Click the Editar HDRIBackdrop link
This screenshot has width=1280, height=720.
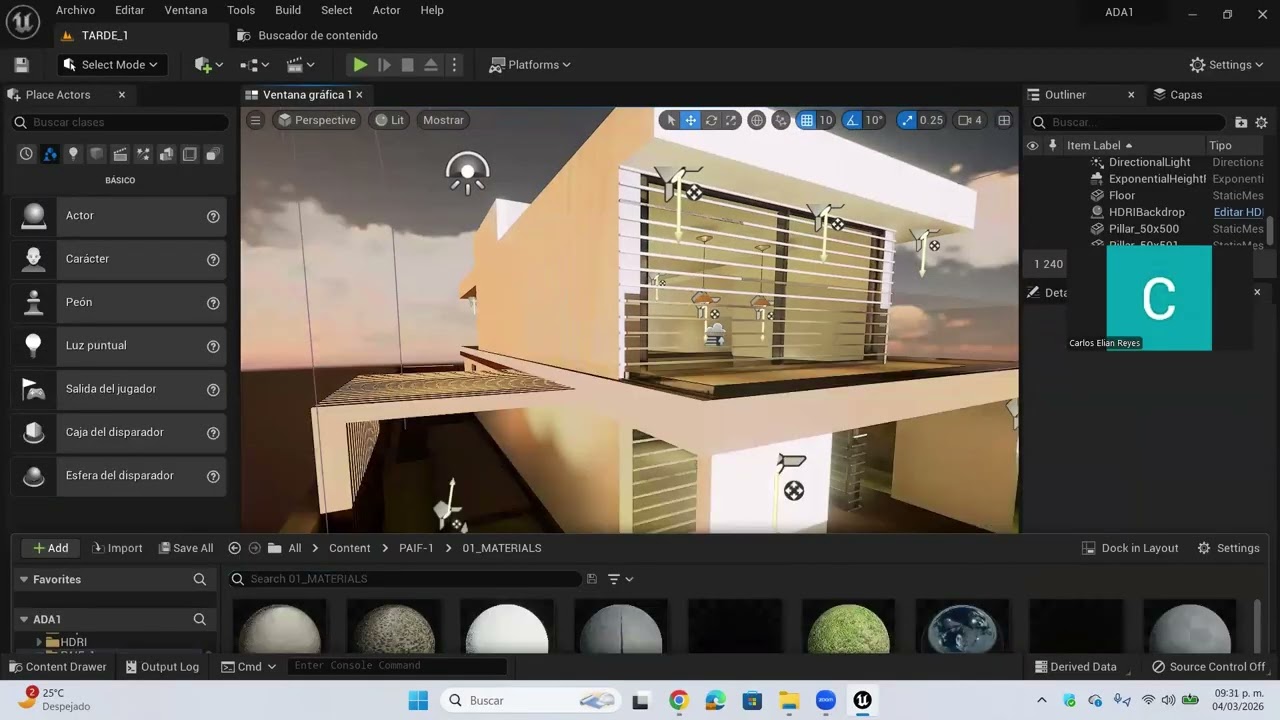1238,213
